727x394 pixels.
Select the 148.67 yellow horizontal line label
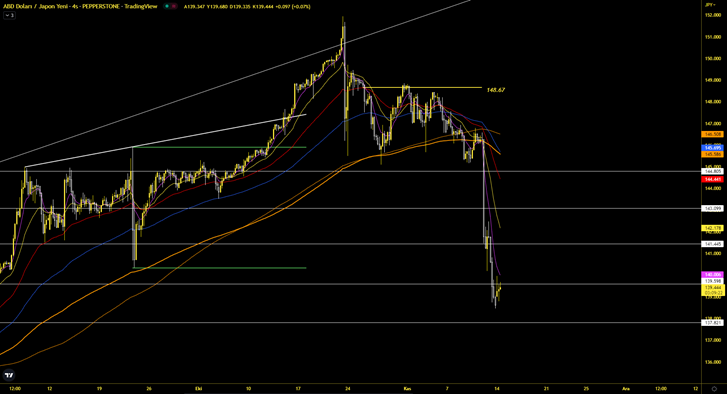click(x=496, y=89)
